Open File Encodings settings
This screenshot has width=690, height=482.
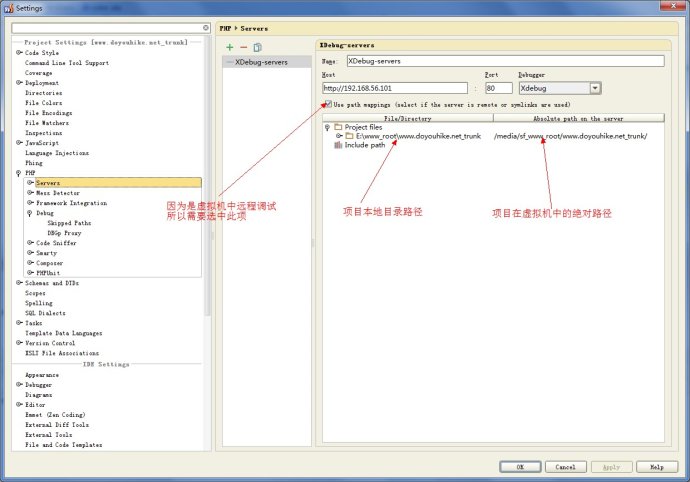(x=49, y=113)
